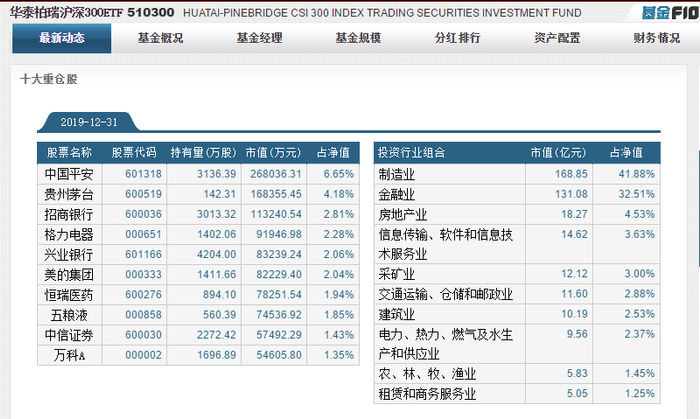Select the 五粮液 stock name
Image resolution: width=700 pixels, height=419 pixels.
click(x=69, y=315)
